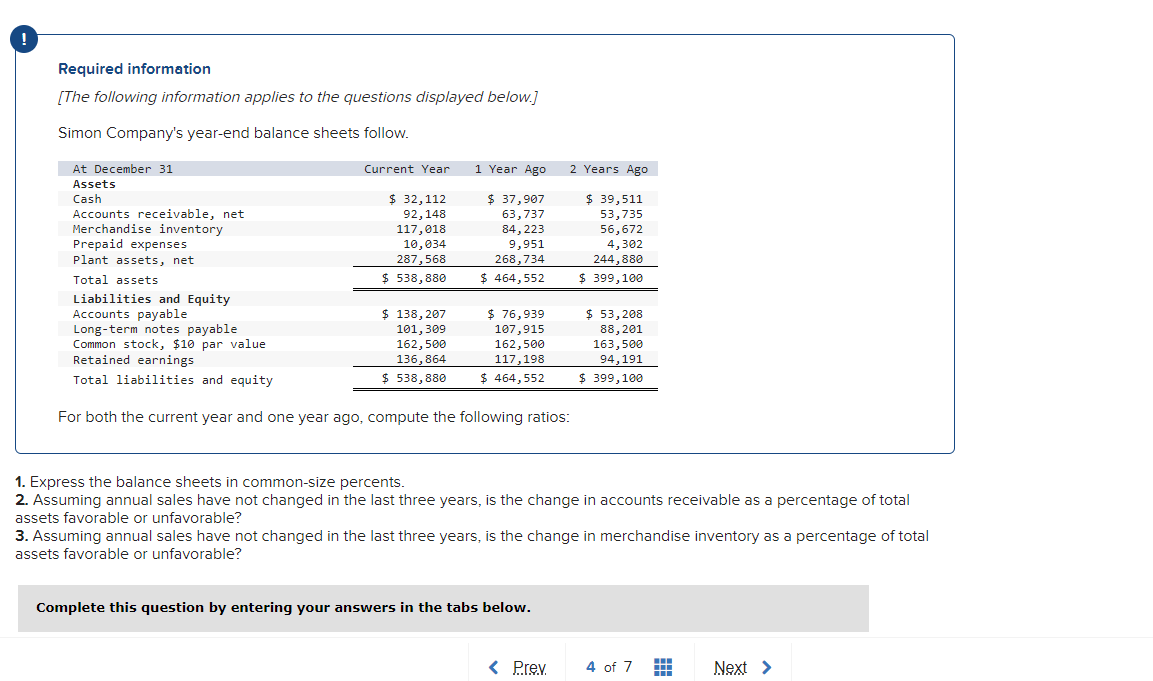Select the '2 Years Ago' column header
The image size is (1153, 681).
[x=609, y=169]
